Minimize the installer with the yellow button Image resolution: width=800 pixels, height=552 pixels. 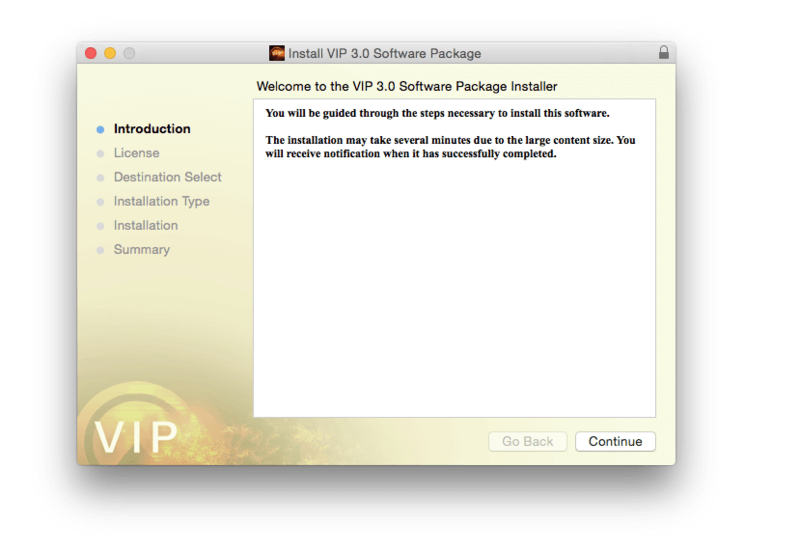pyautogui.click(x=110, y=53)
